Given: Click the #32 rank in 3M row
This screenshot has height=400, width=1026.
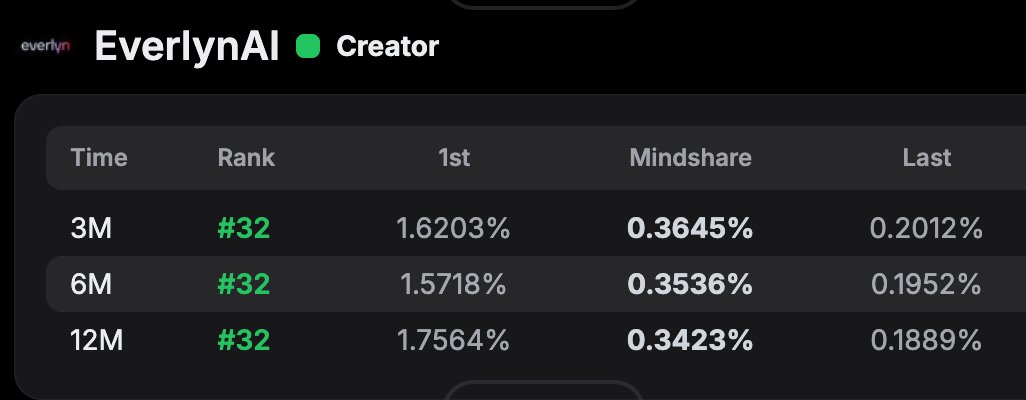Looking at the screenshot, I should point(244,228).
